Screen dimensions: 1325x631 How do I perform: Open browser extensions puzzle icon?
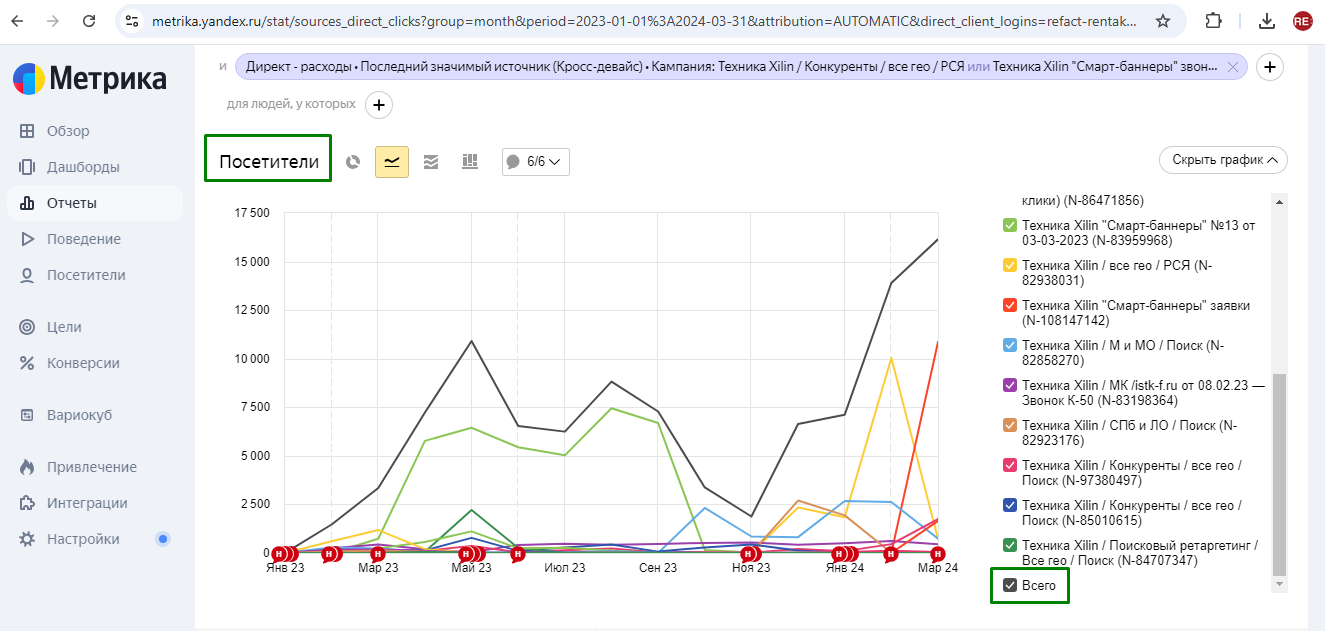(1214, 21)
